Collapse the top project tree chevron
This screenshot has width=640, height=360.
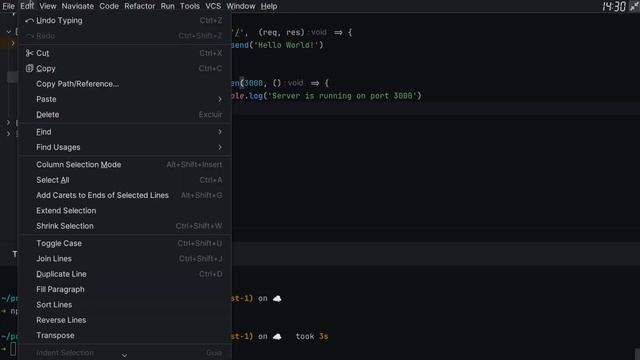coord(9,31)
